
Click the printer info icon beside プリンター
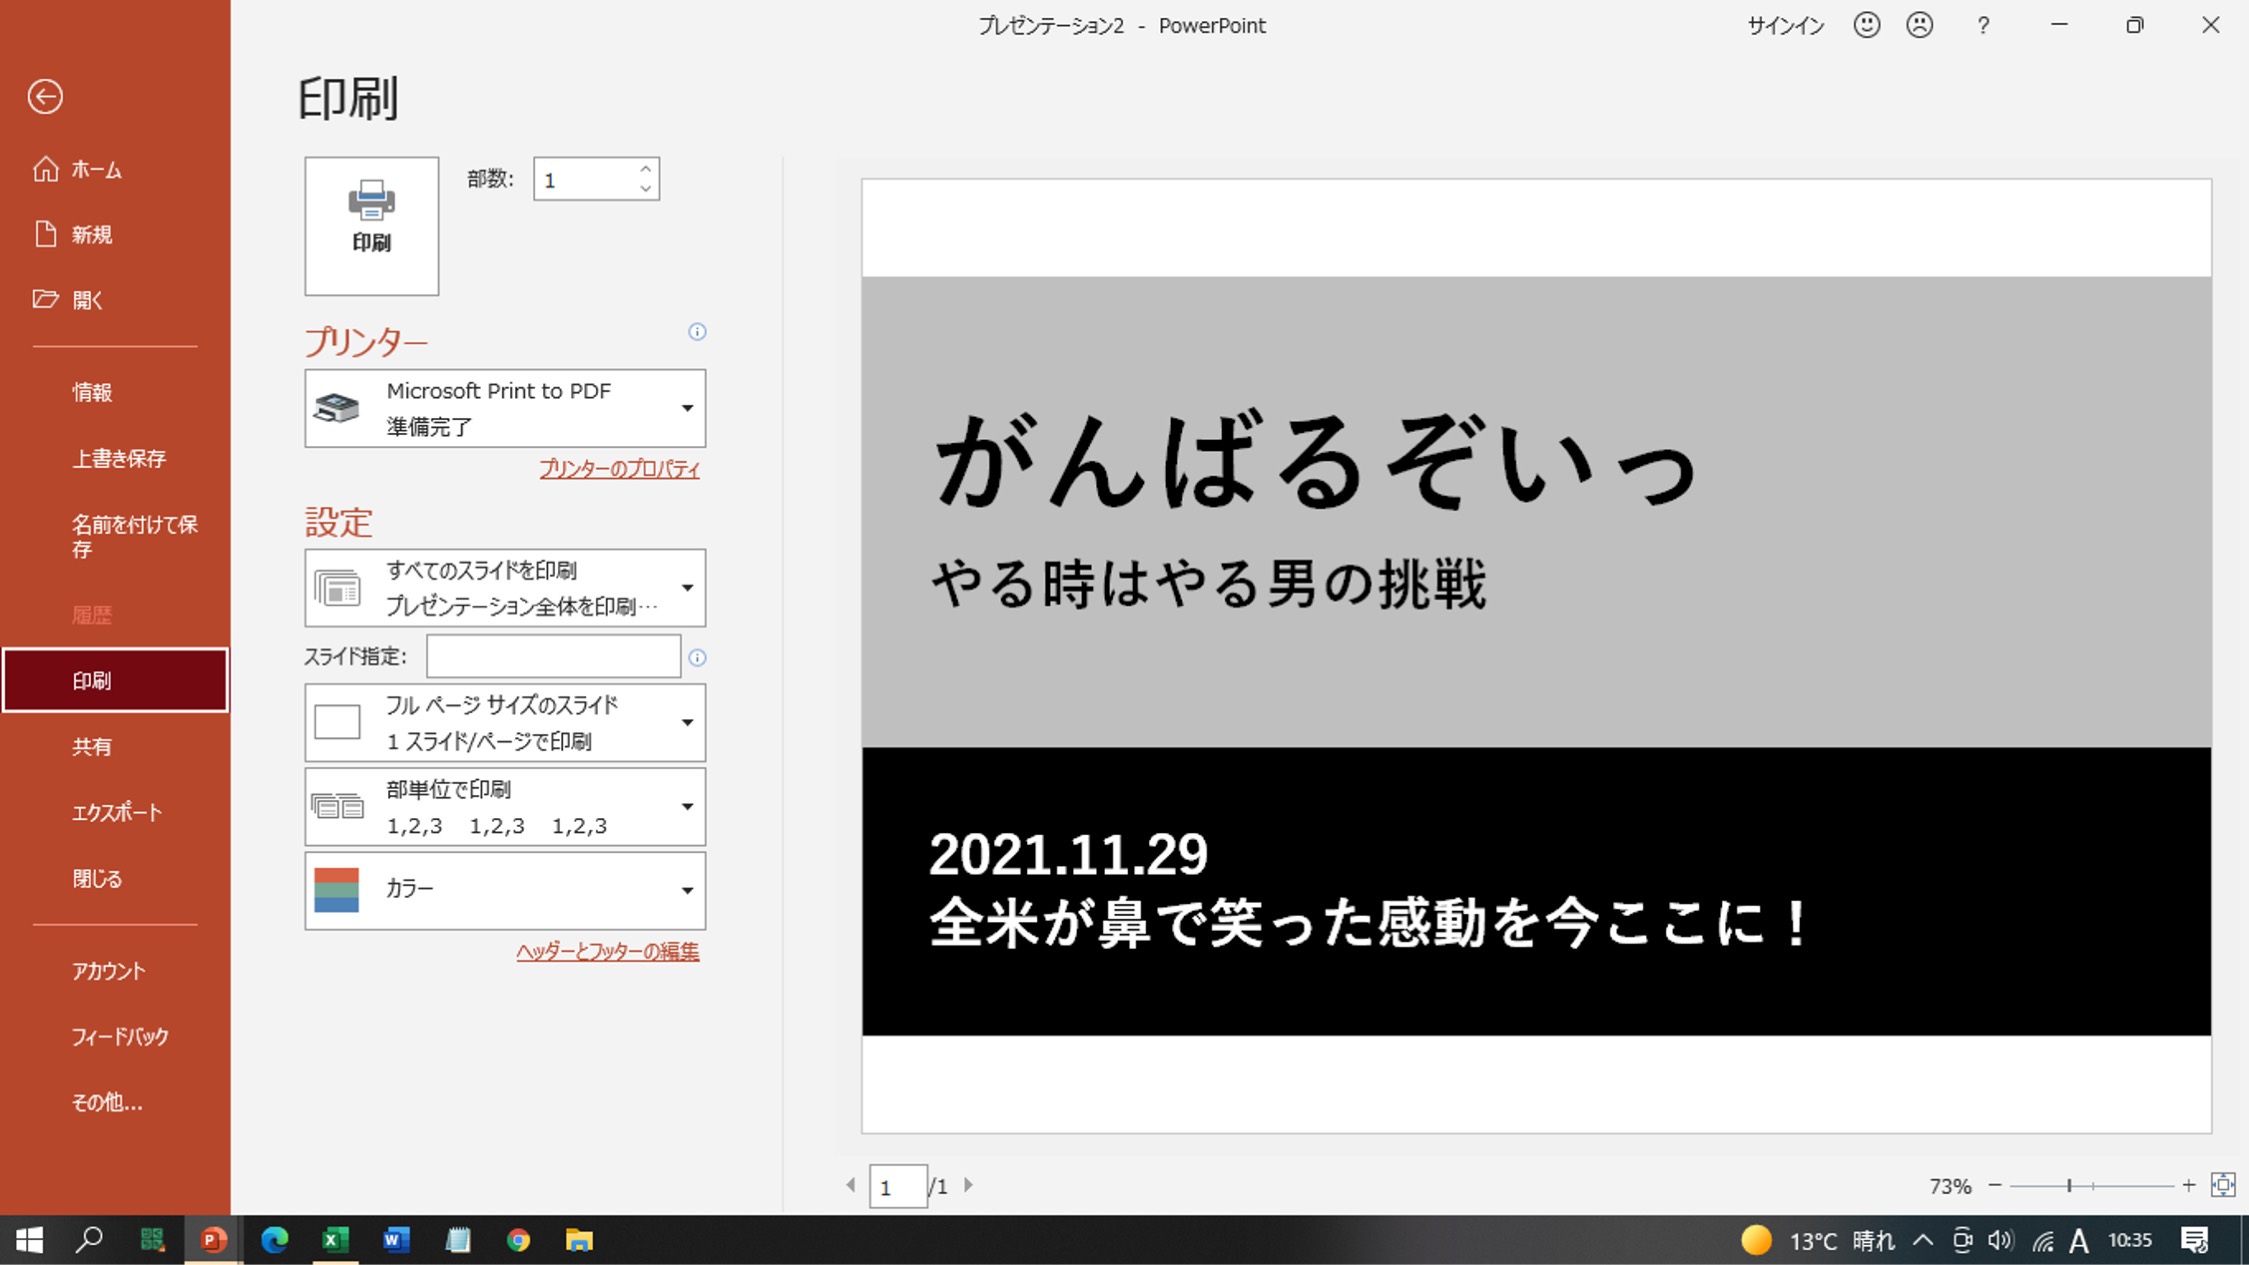pos(697,332)
